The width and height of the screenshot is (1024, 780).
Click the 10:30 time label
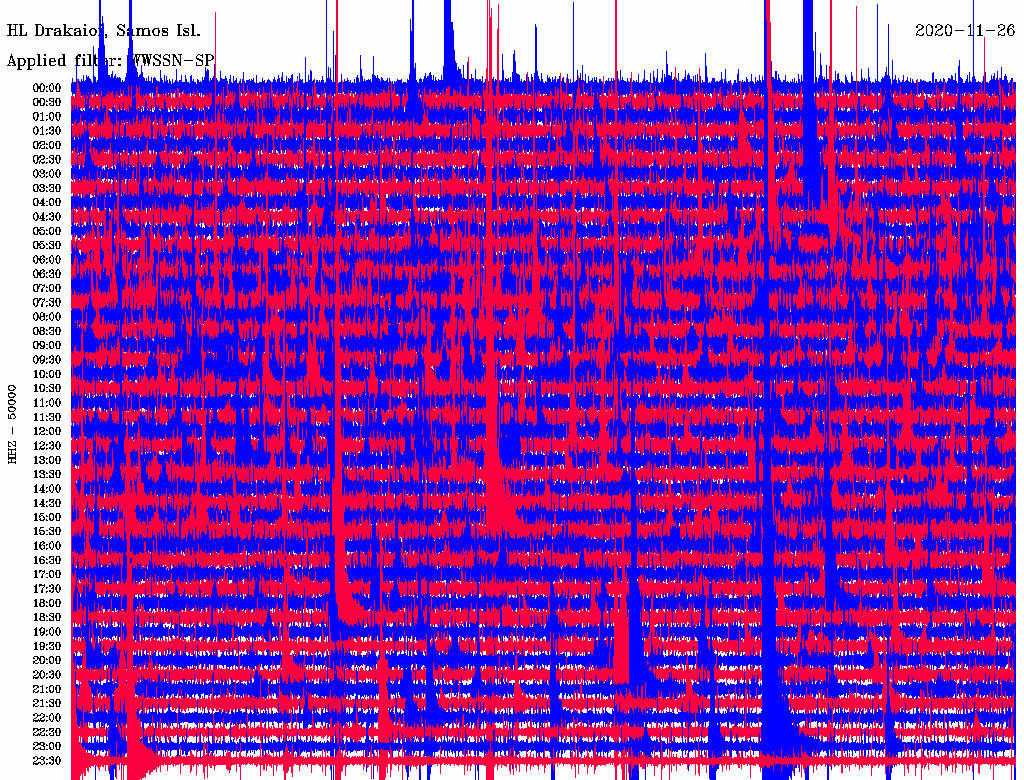(47, 389)
